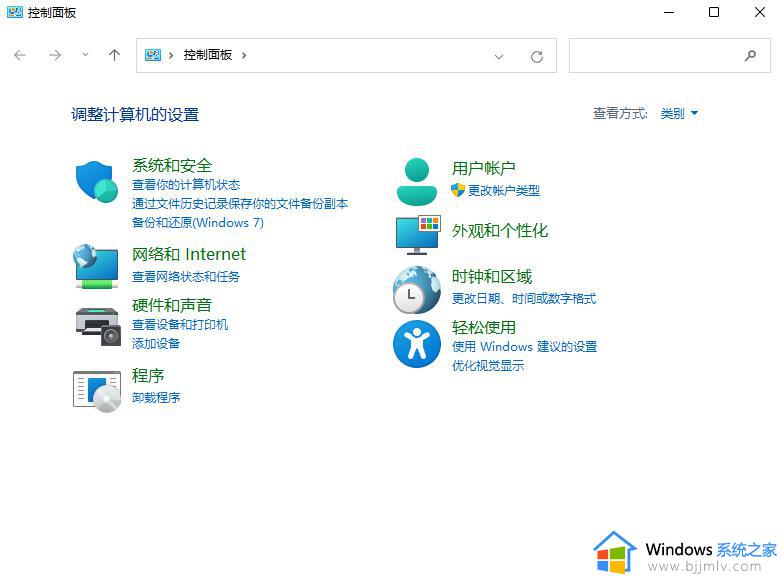782x580 pixels.
Task: Open the Clock and Region globe icon
Action: coord(416,290)
